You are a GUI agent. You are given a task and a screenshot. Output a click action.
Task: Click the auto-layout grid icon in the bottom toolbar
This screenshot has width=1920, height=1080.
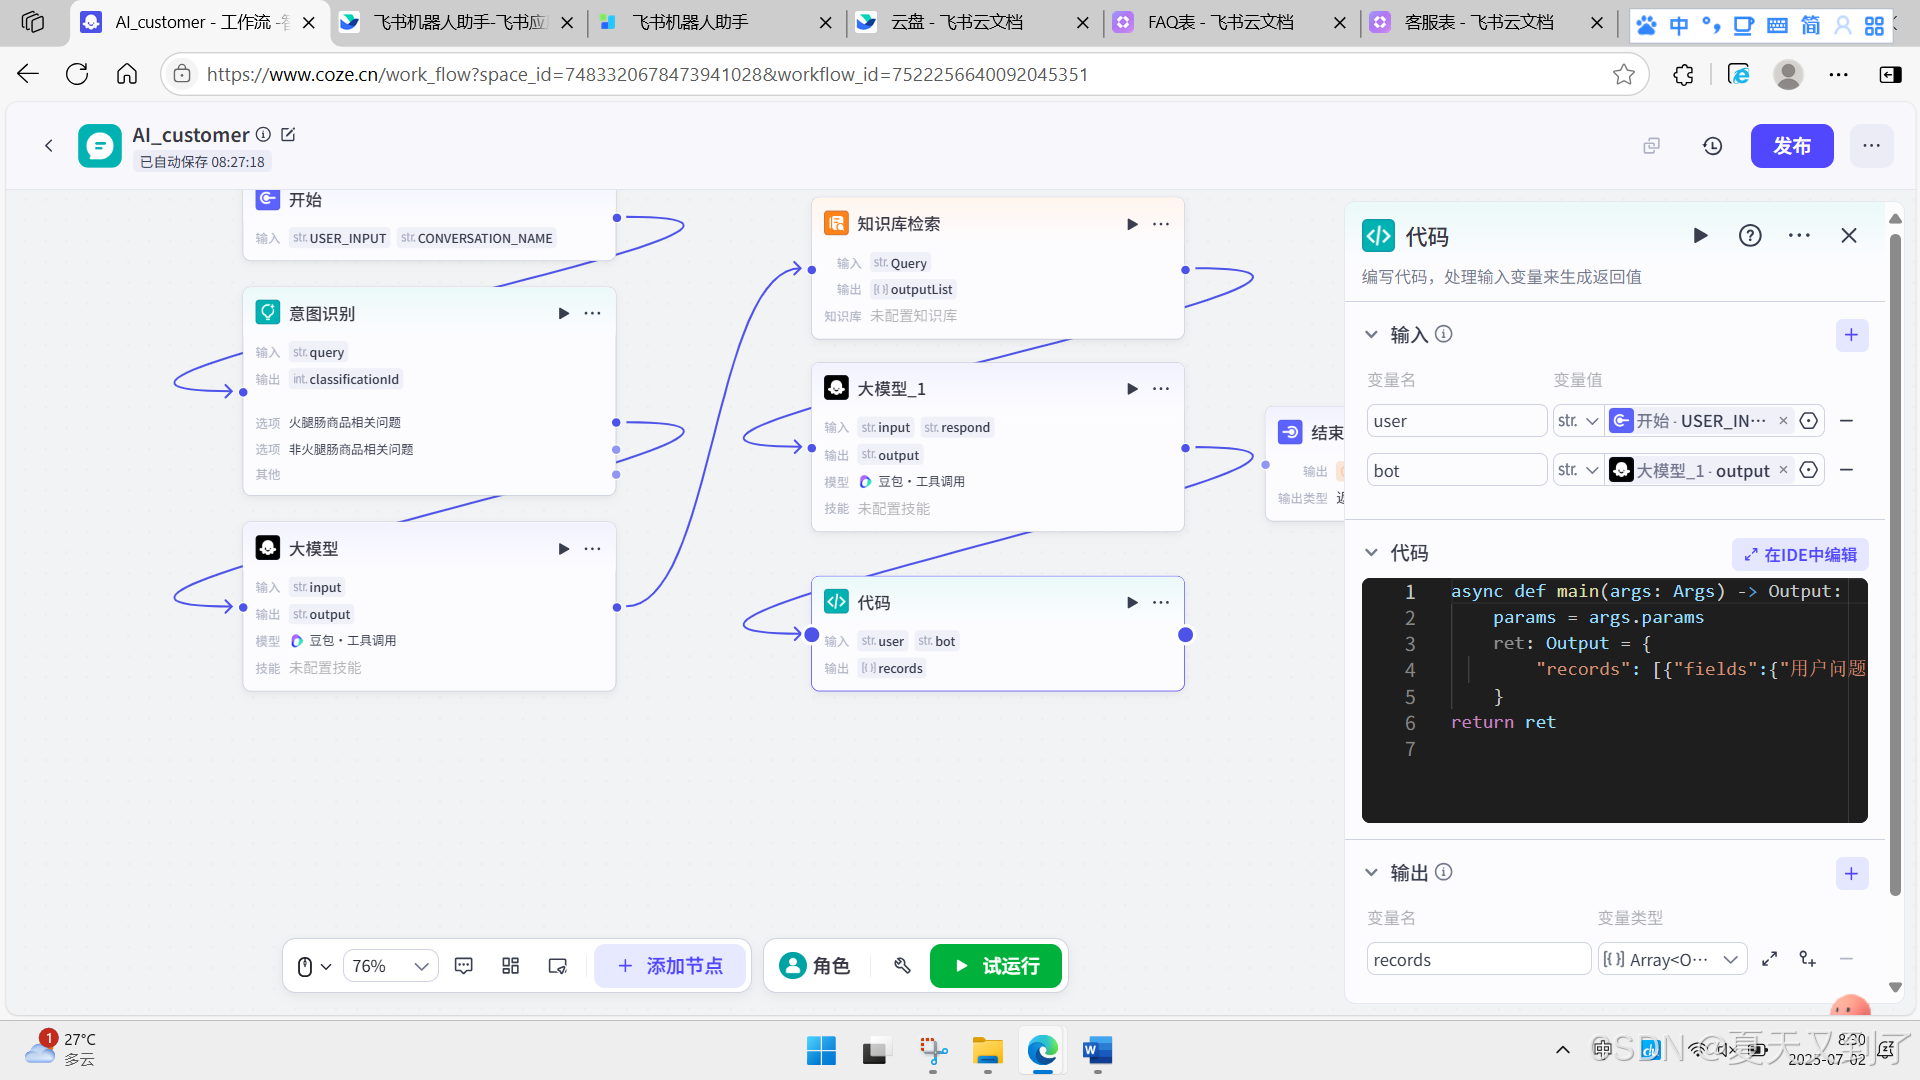pyautogui.click(x=511, y=966)
